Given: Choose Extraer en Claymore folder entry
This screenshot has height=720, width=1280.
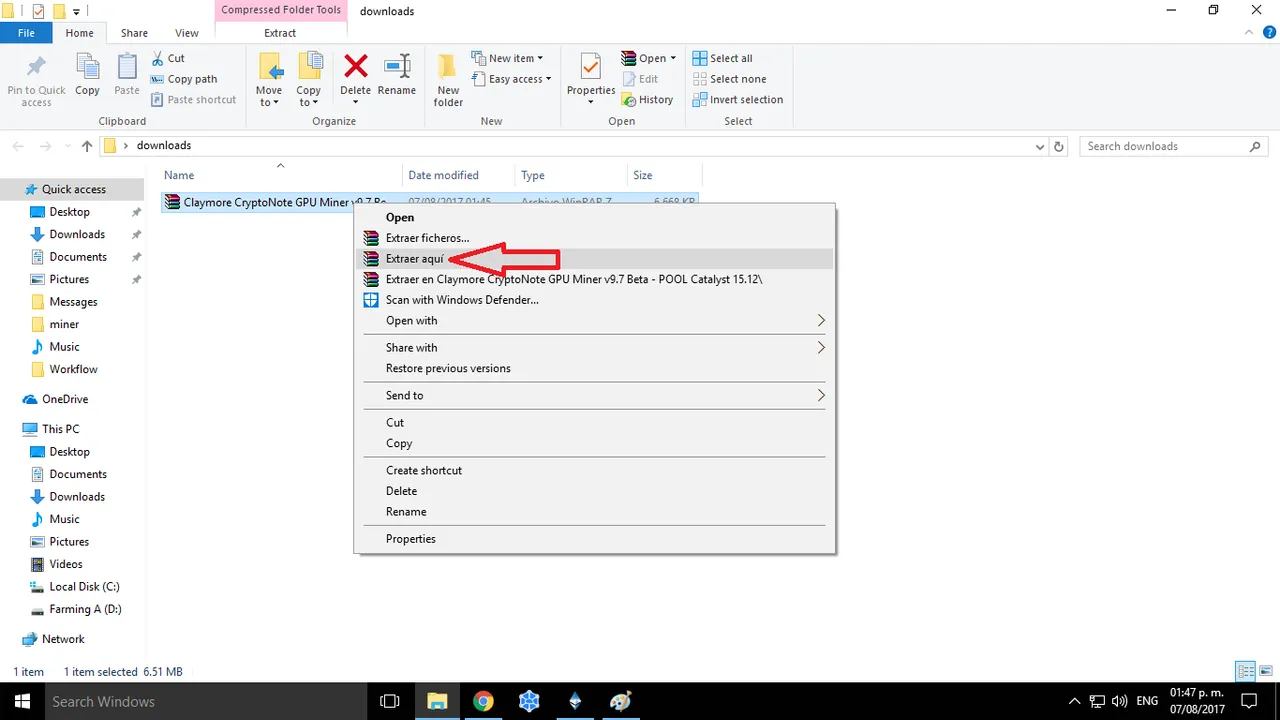Looking at the screenshot, I should coord(595,280).
